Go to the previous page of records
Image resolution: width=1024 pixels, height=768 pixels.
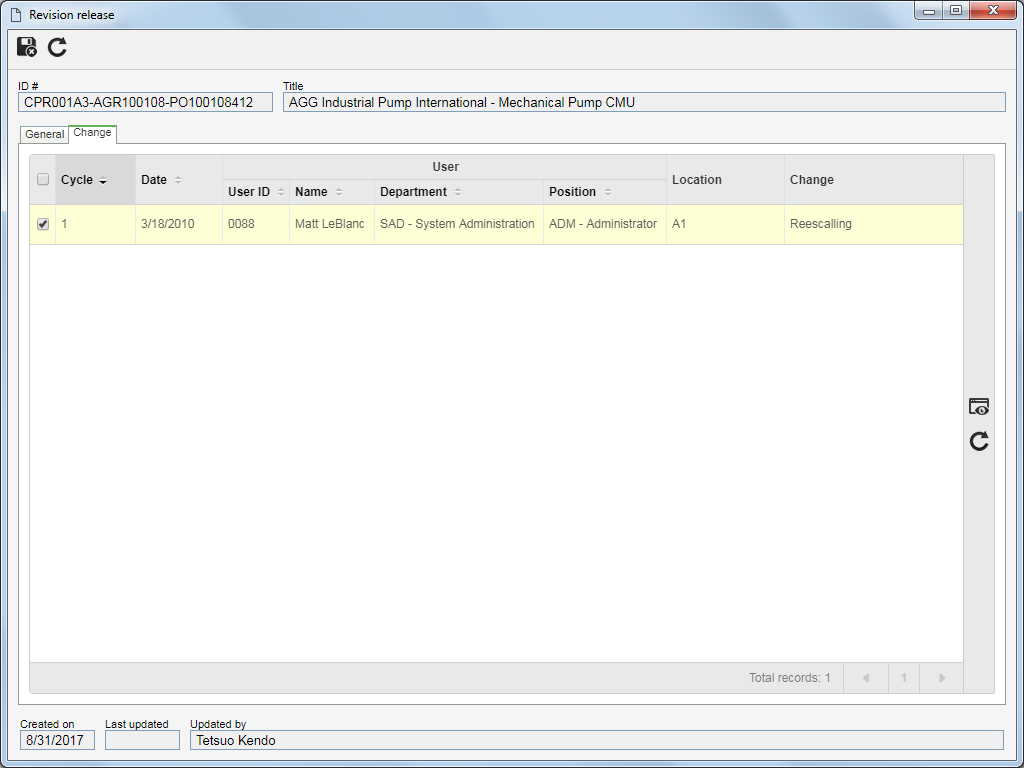(866, 678)
